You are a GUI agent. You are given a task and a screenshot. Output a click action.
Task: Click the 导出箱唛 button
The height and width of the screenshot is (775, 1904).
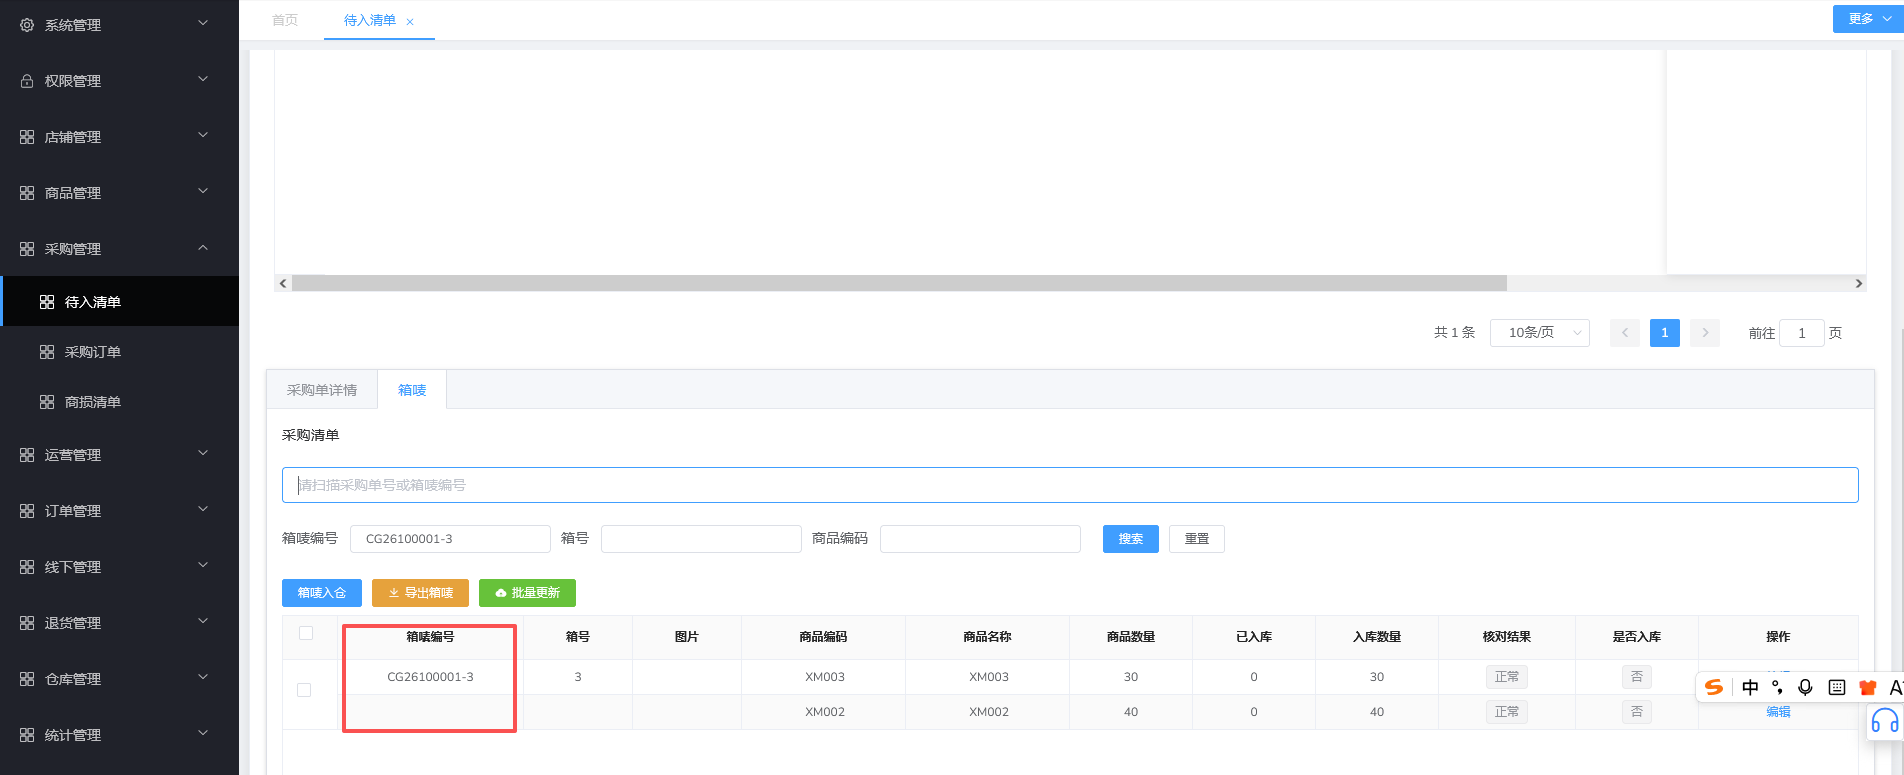[420, 593]
